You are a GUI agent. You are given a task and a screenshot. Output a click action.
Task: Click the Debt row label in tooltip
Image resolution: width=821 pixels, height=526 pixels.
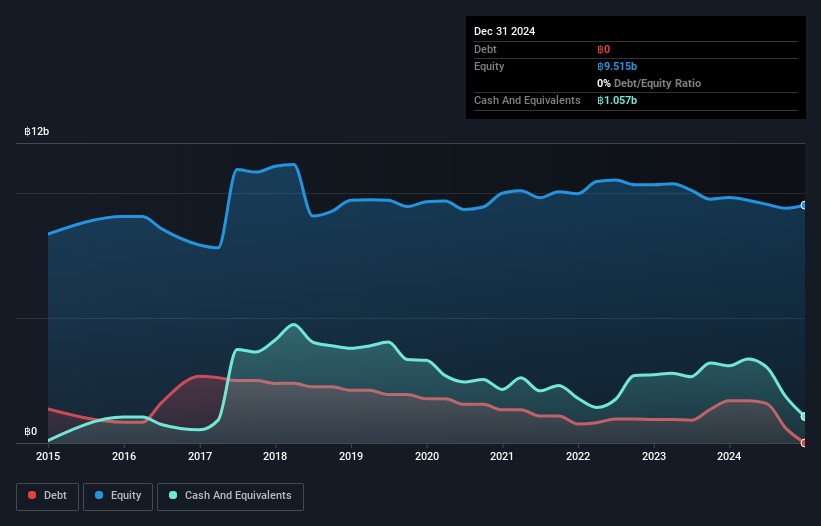click(486, 49)
